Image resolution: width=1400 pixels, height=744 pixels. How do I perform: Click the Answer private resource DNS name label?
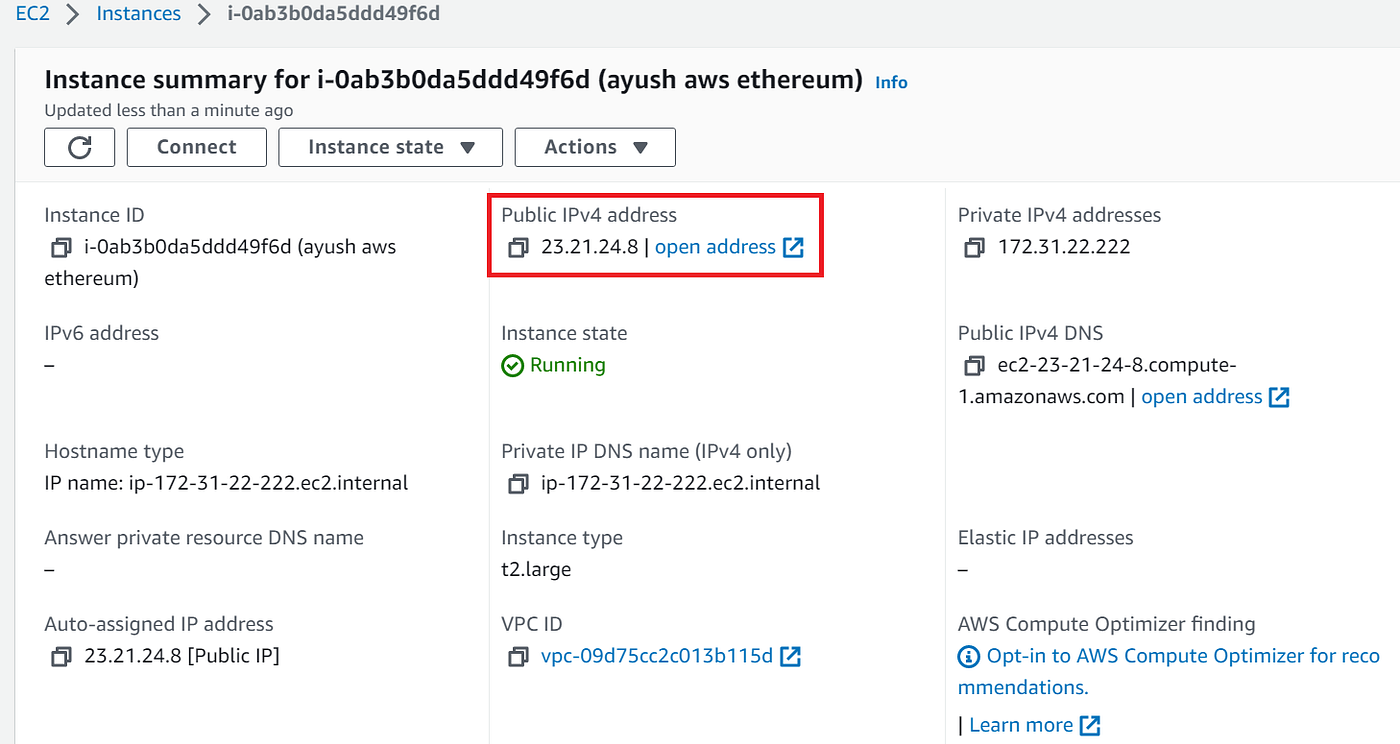tap(204, 538)
